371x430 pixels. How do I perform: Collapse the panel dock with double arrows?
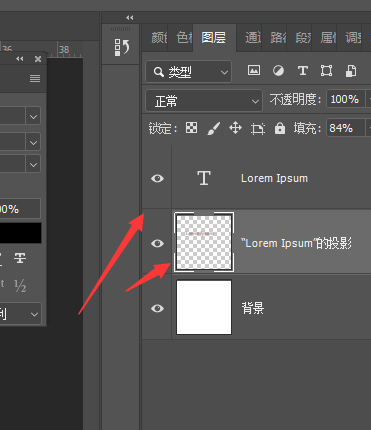(130, 18)
